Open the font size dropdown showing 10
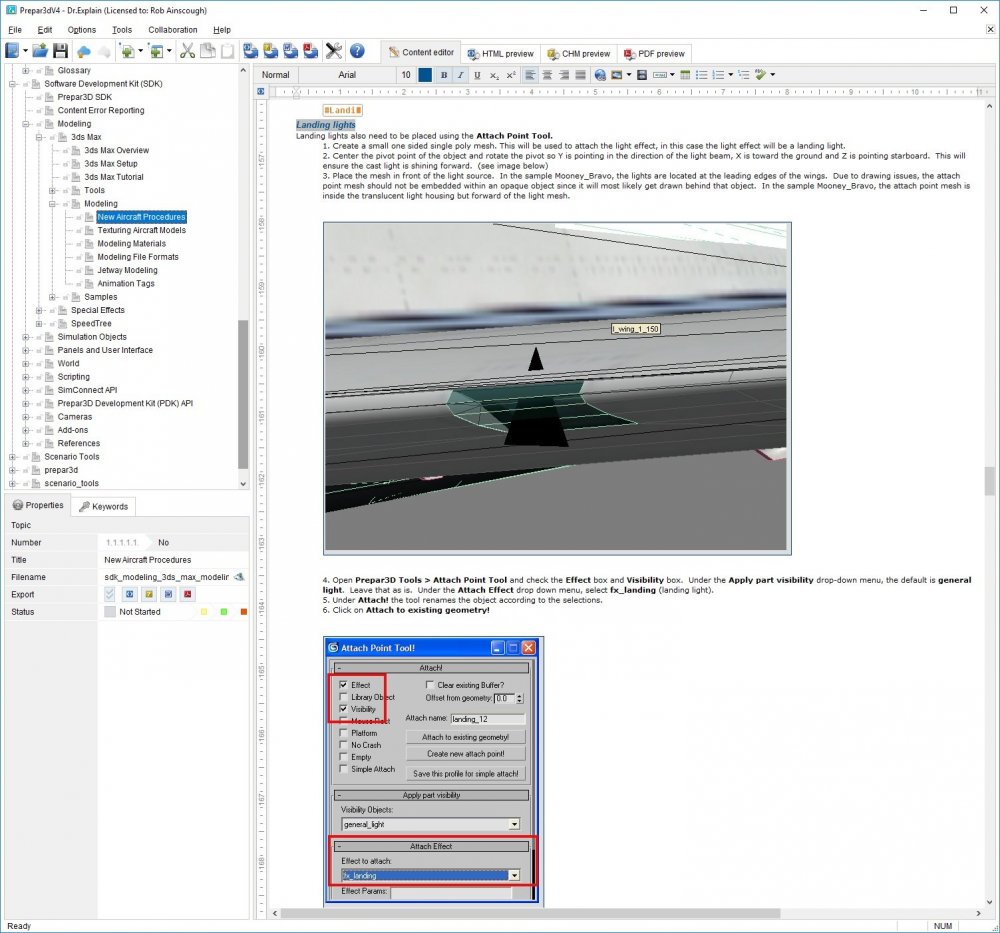 point(406,75)
